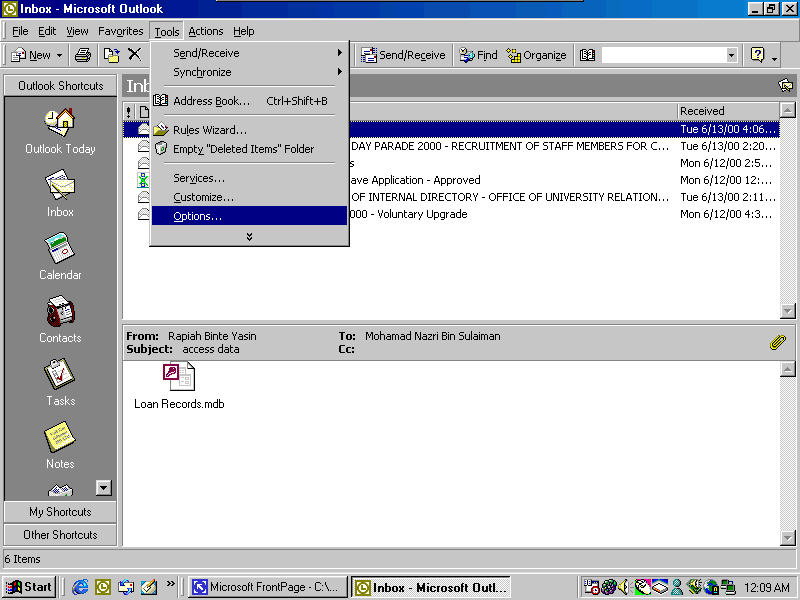The height and width of the screenshot is (600, 800).
Task: Switch to My Shortcuts group
Action: pyautogui.click(x=60, y=512)
